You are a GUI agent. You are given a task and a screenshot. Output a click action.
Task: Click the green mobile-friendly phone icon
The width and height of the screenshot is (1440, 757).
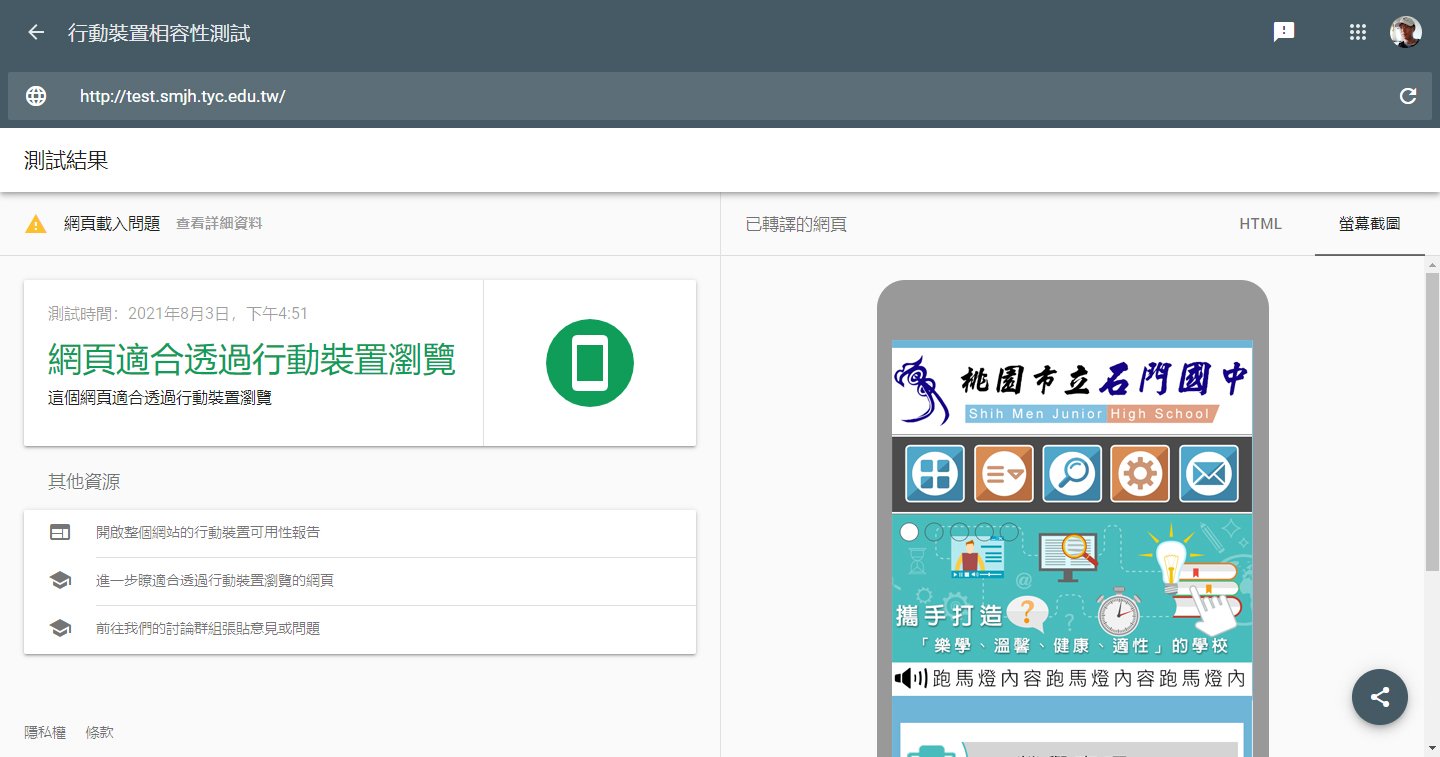(590, 363)
